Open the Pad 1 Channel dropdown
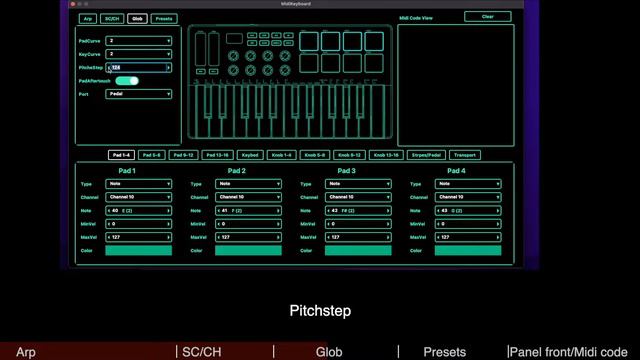Image resolution: width=640 pixels, height=360 pixels. 138,197
